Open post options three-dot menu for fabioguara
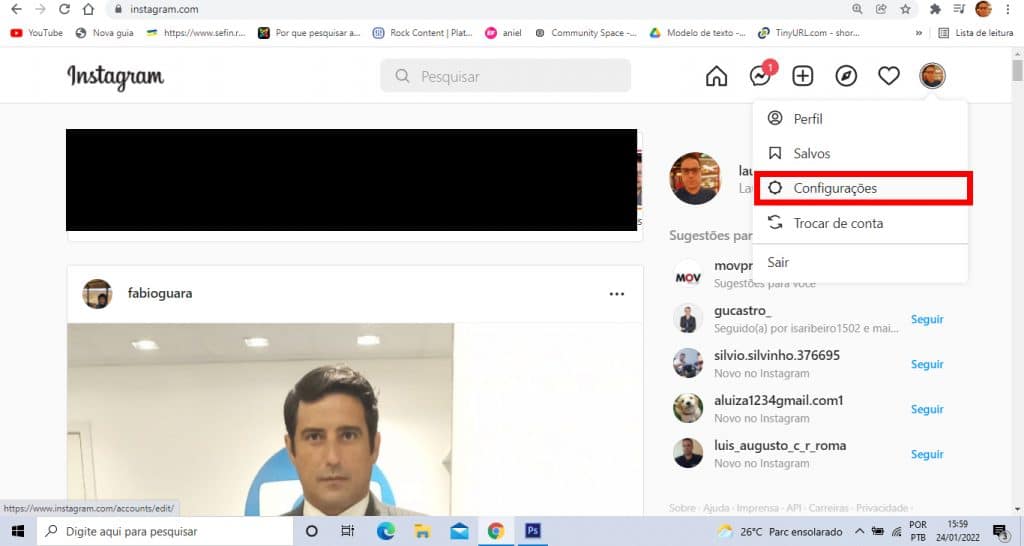 tap(616, 294)
